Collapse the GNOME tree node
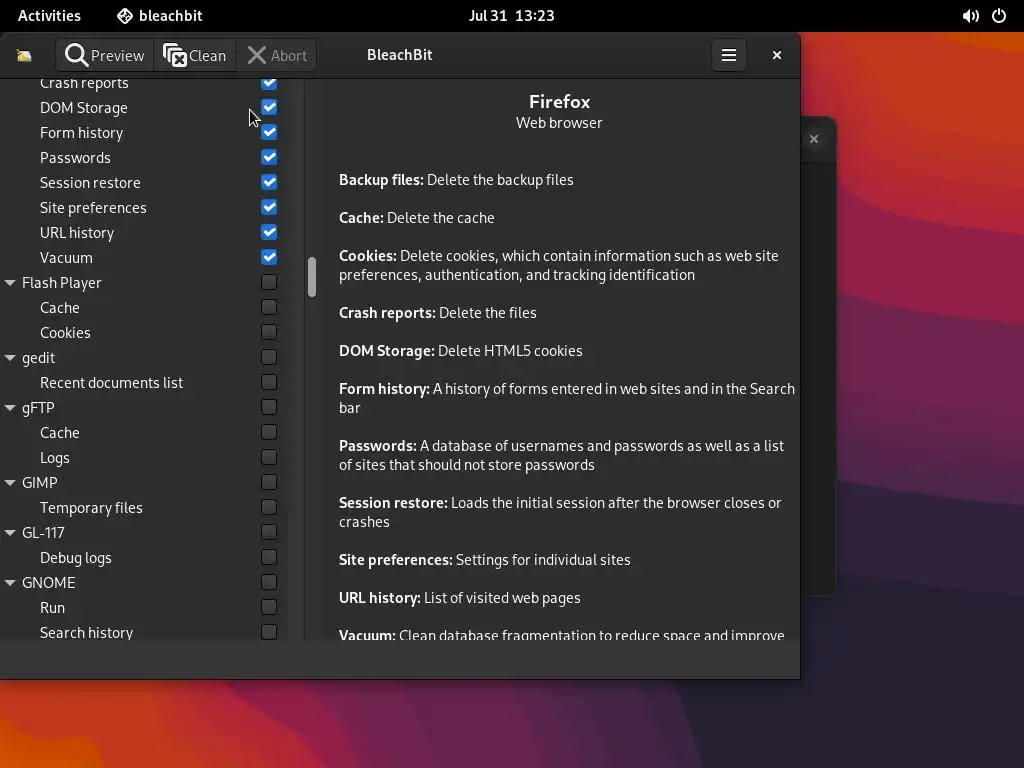This screenshot has height=768, width=1024. pos(10,583)
